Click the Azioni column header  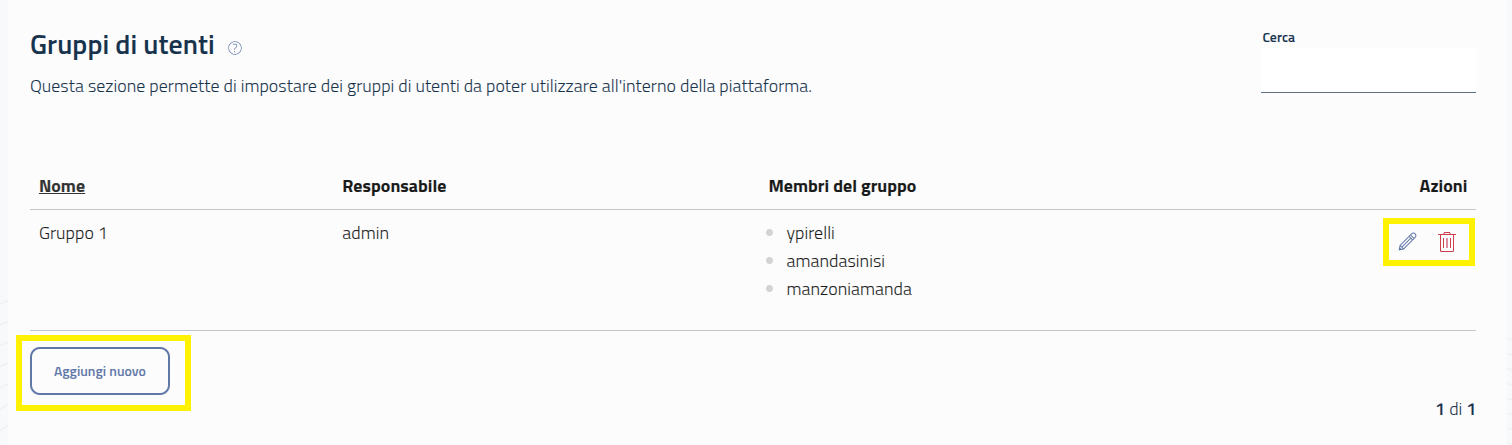click(x=1443, y=186)
